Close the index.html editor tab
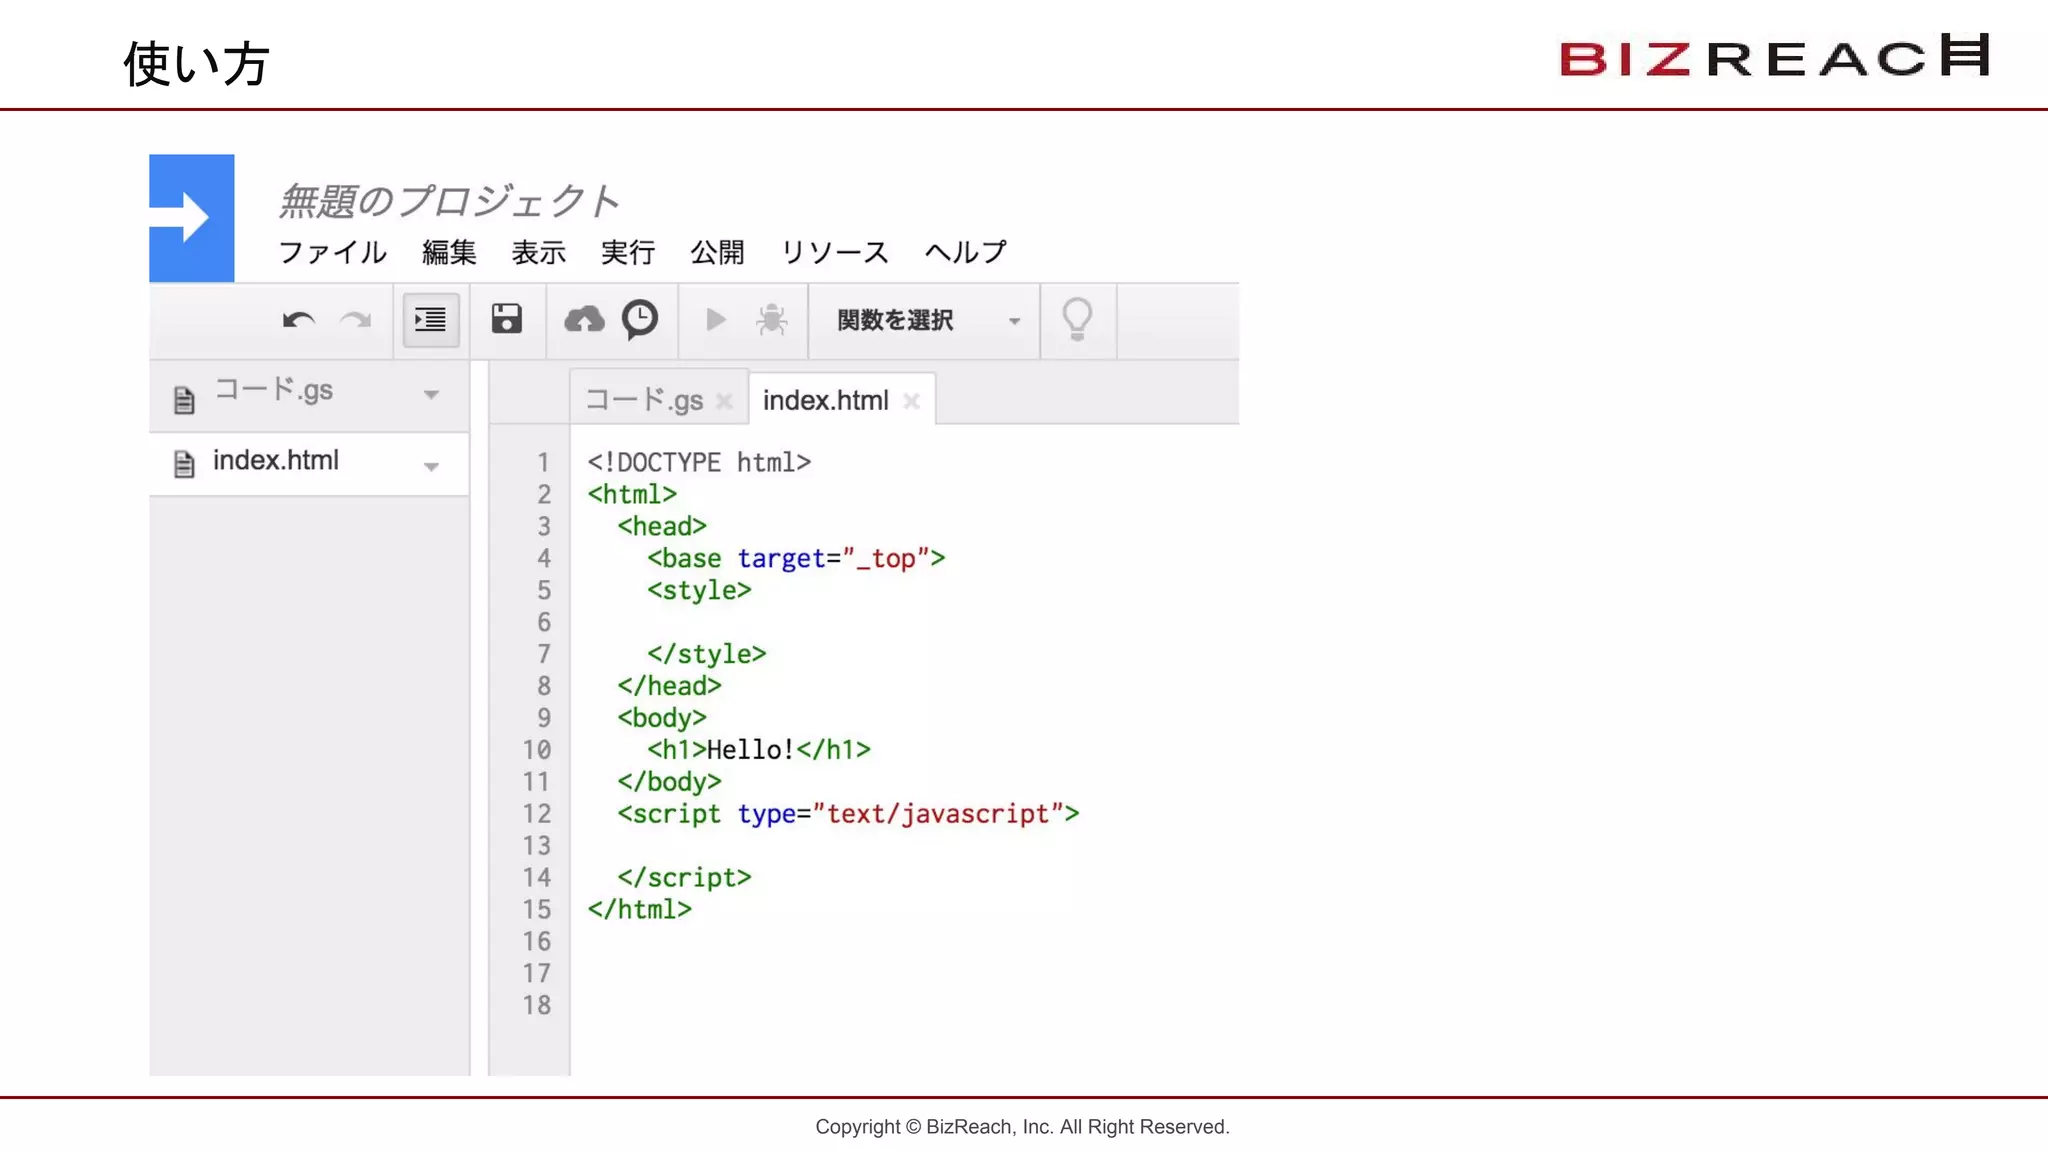This screenshot has width=2048, height=1152. [x=911, y=401]
